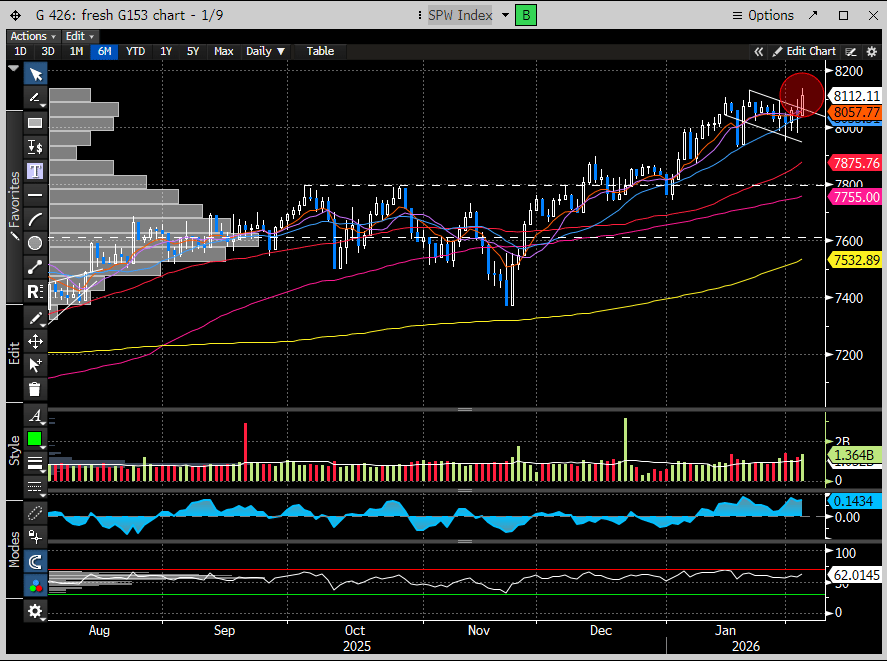
Task: Click the SPW Index security field
Action: pyautogui.click(x=460, y=15)
